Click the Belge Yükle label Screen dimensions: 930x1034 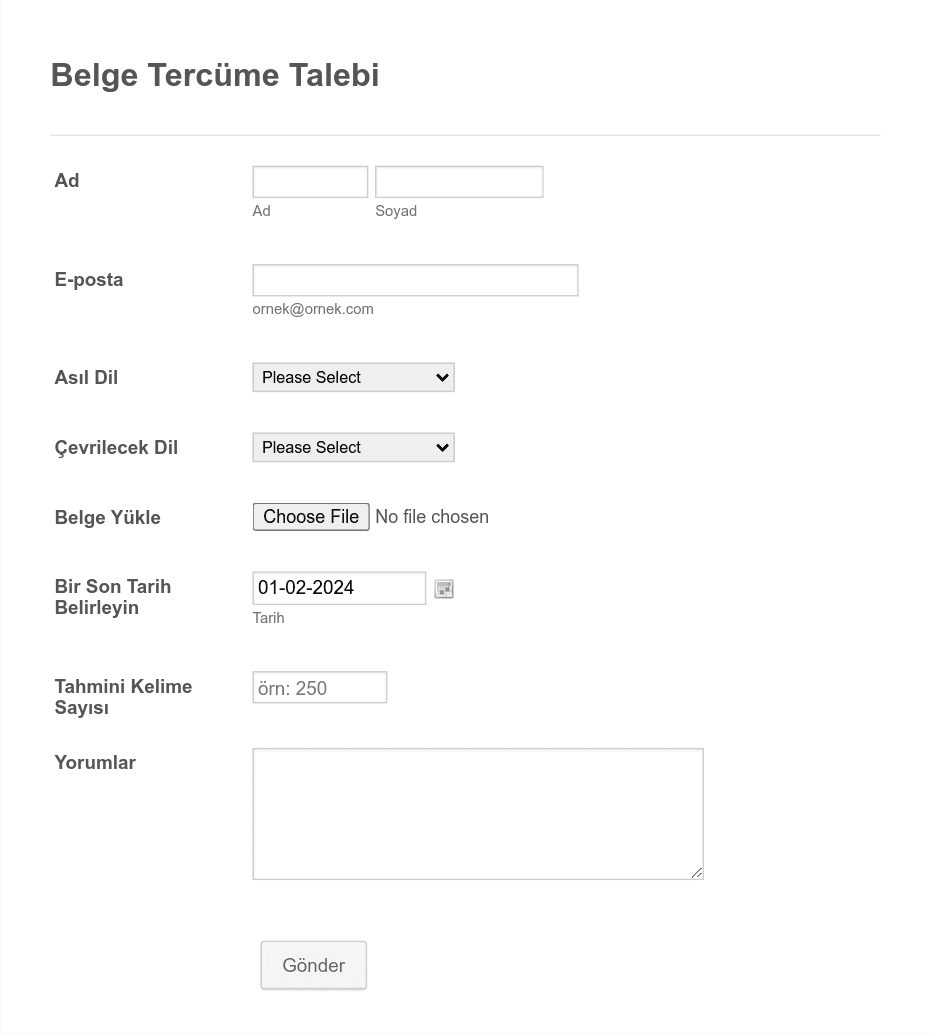pyautogui.click(x=108, y=518)
